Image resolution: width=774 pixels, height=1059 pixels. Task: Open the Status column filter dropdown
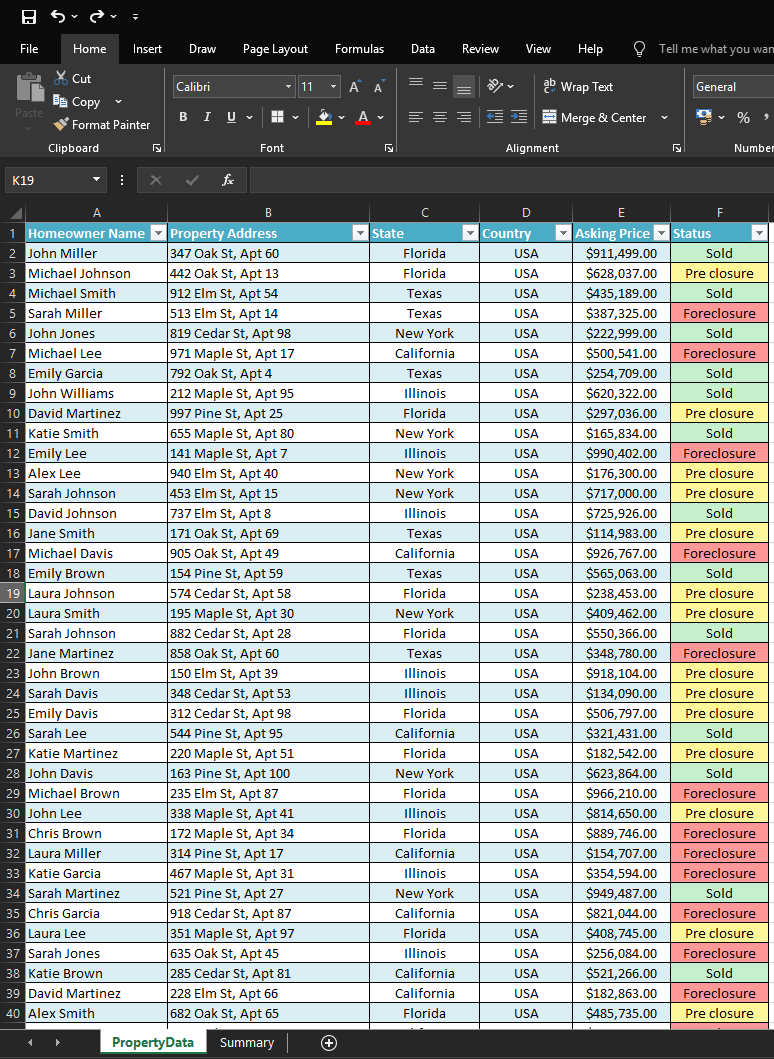[x=759, y=233]
